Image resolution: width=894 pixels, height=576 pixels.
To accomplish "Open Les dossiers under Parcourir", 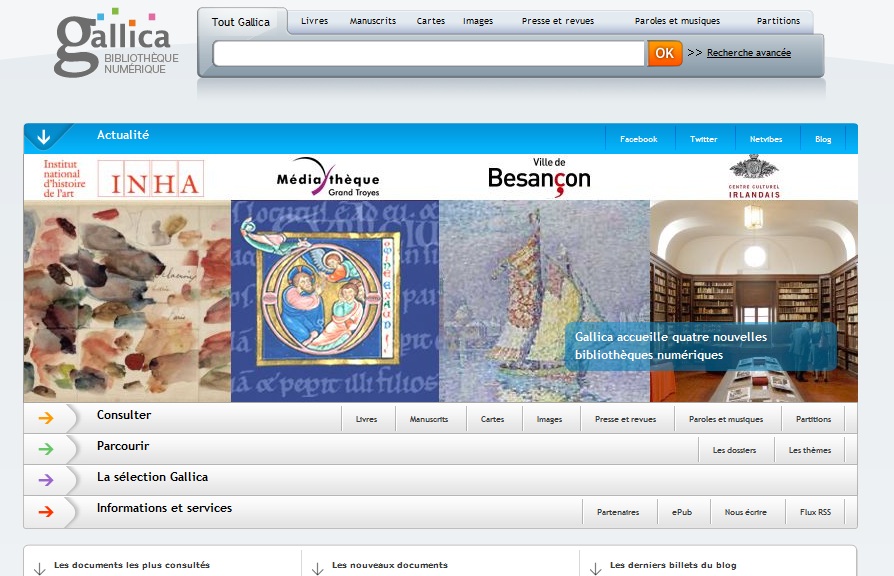I will point(734,451).
